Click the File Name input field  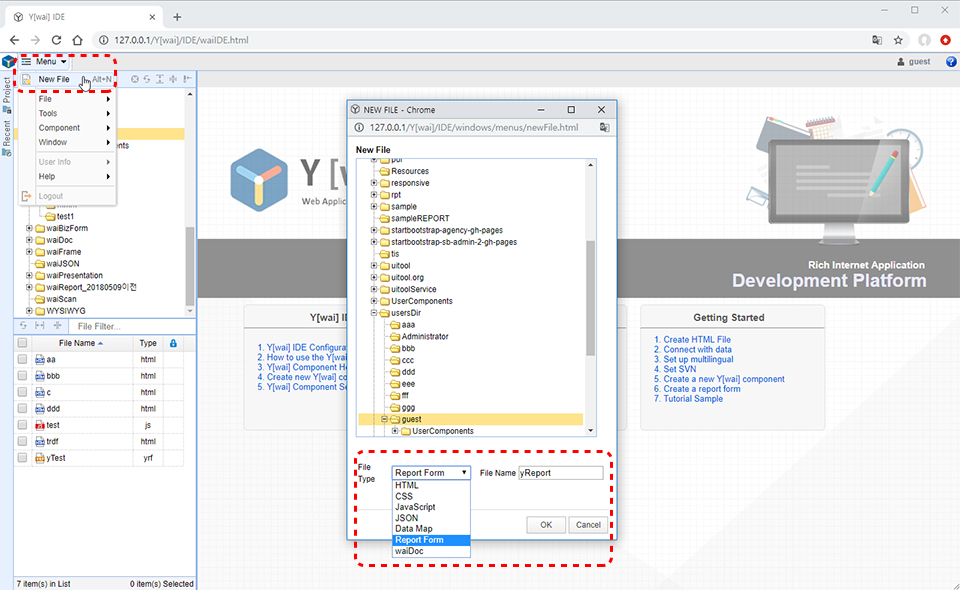[560, 473]
